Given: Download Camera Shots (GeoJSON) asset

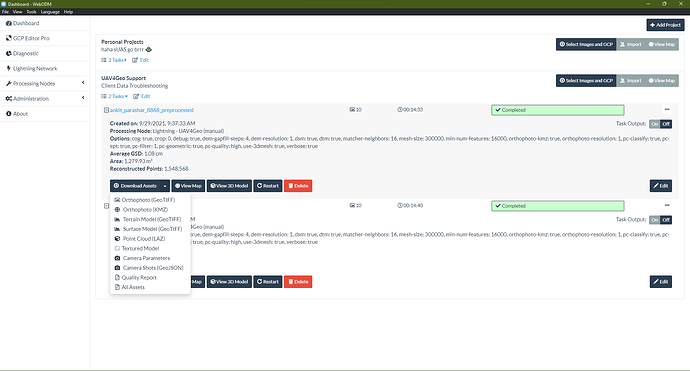Looking at the screenshot, I should (150, 268).
